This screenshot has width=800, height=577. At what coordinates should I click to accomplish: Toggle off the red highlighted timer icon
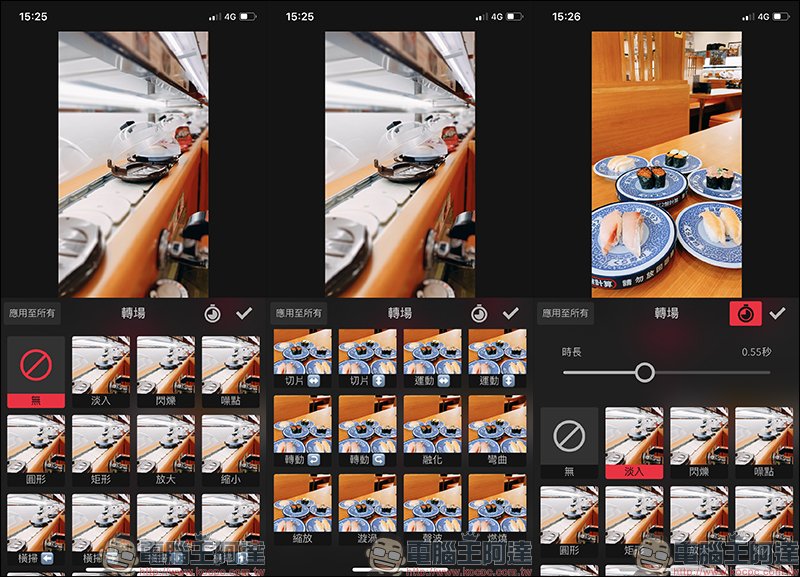point(745,313)
